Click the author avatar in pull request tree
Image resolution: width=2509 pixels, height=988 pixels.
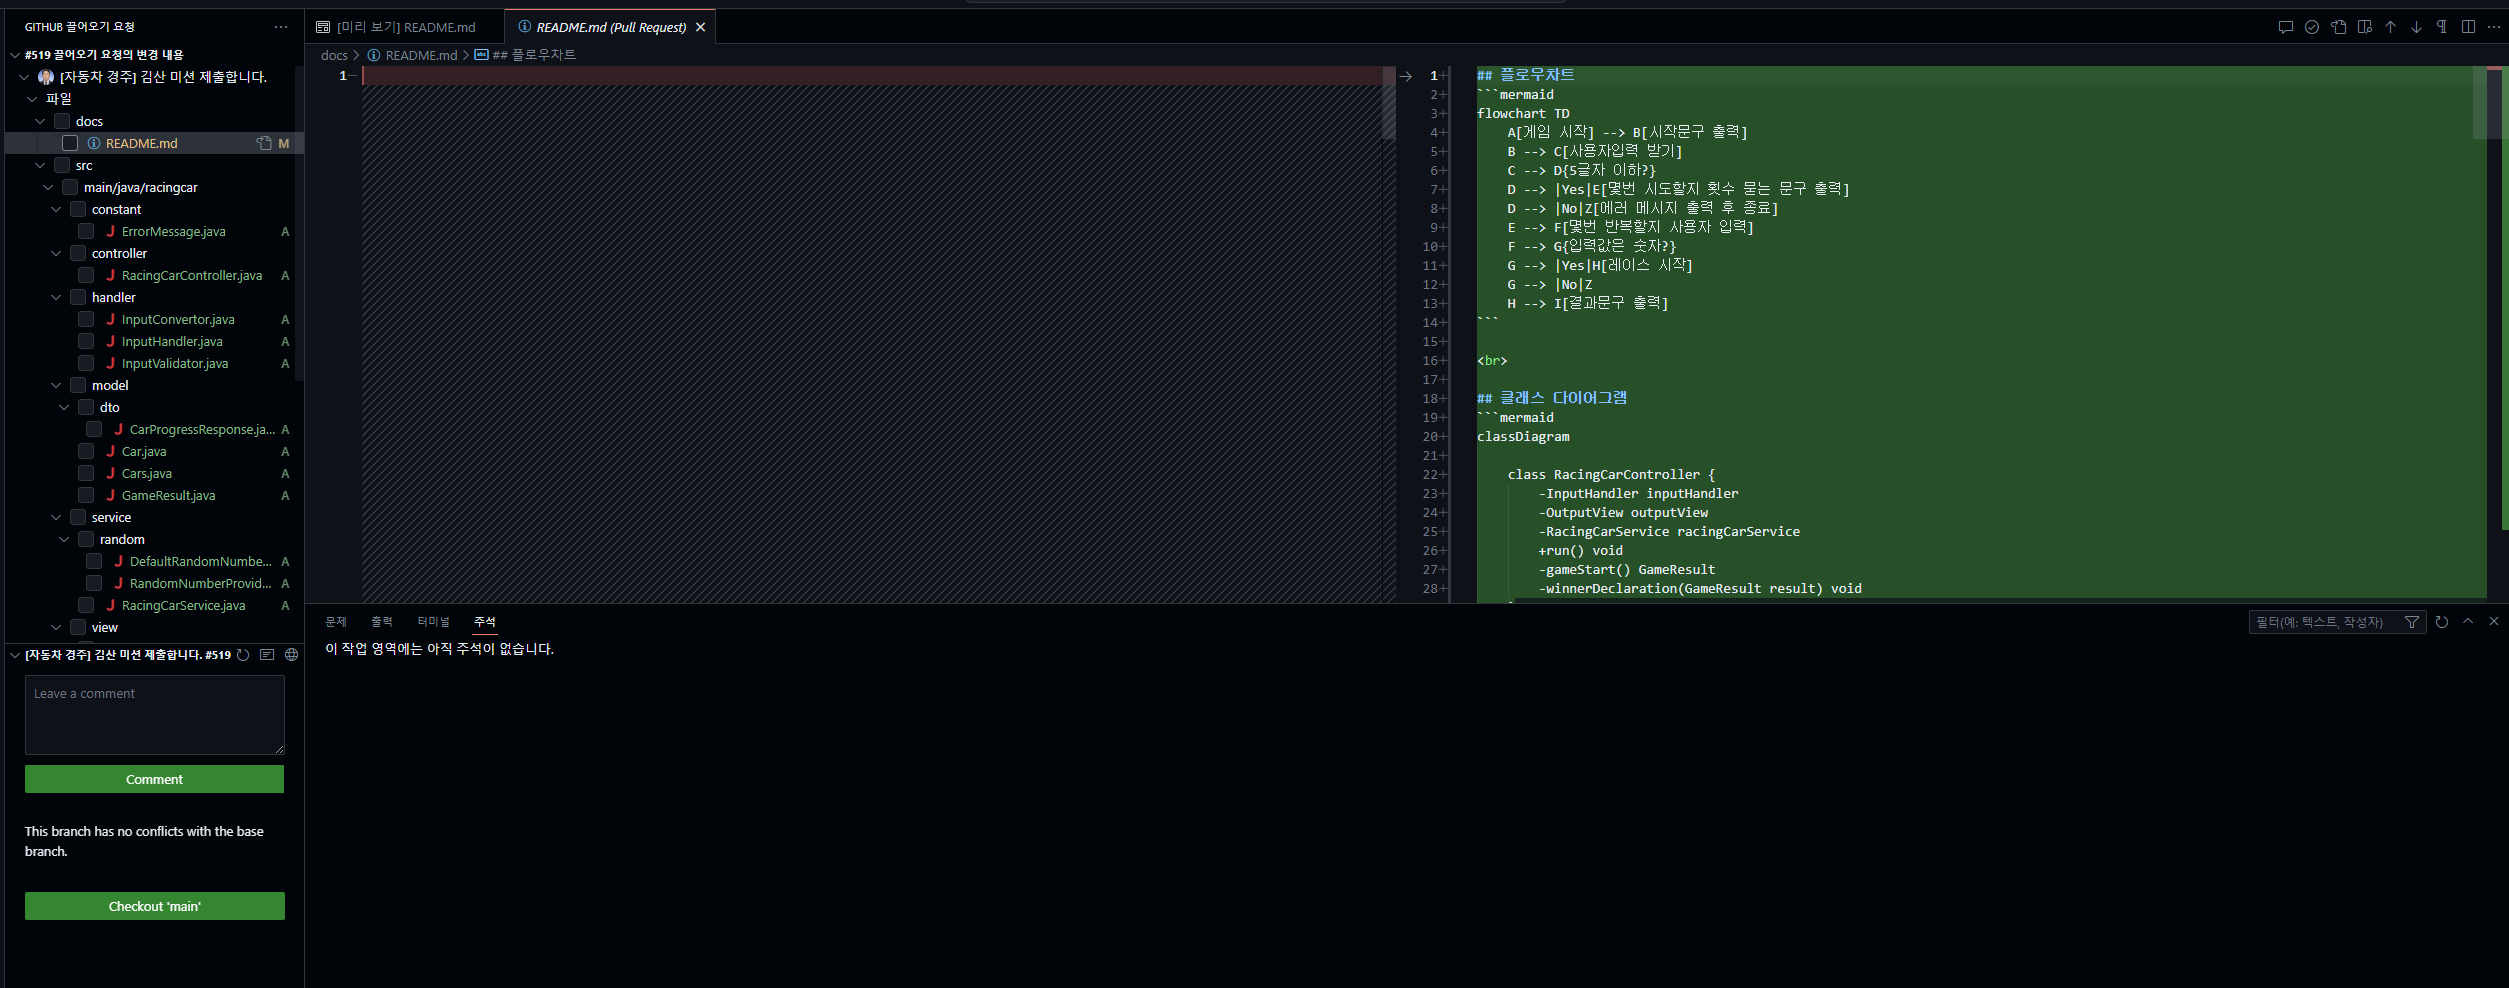pos(46,77)
